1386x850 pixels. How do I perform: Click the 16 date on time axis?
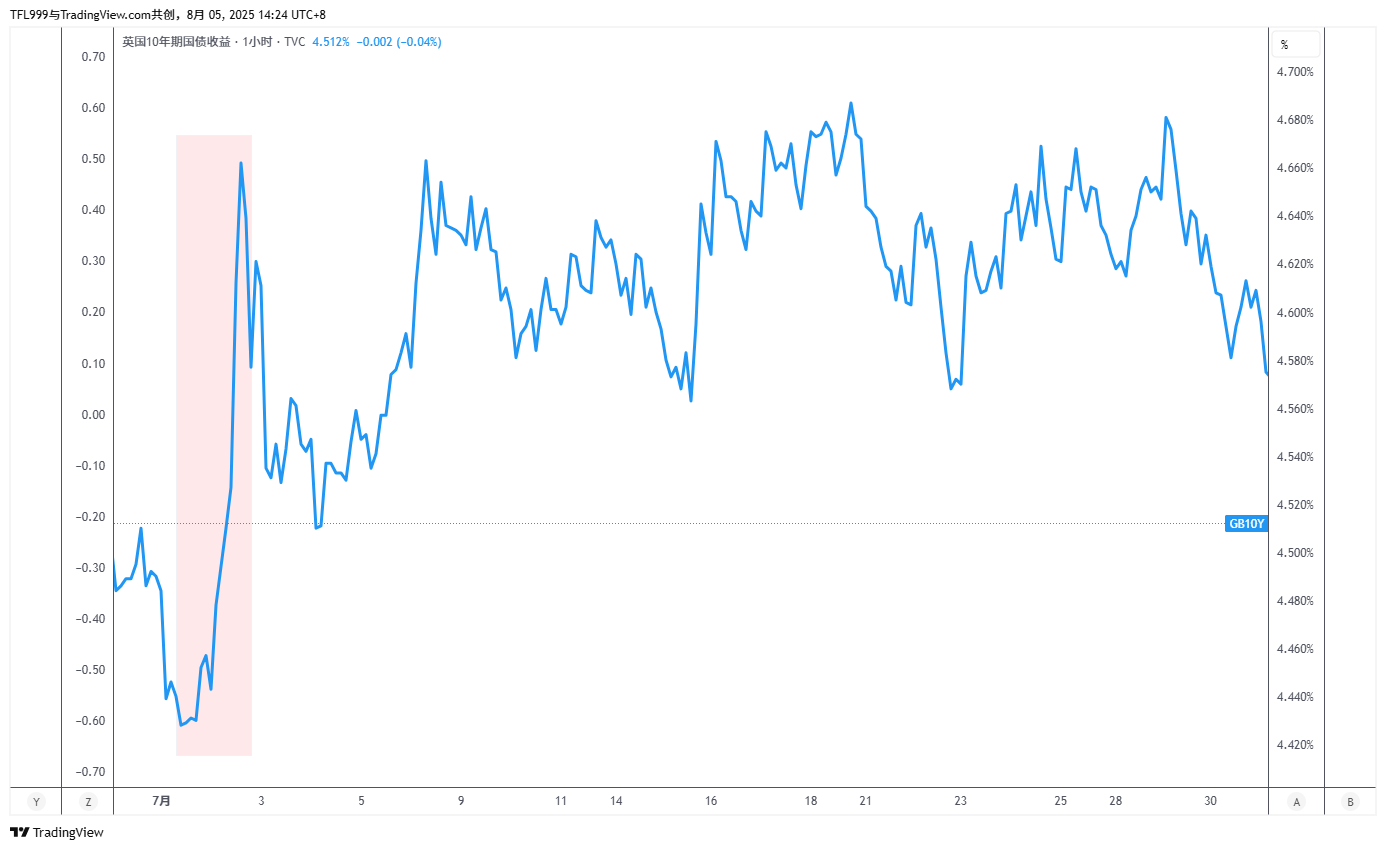(x=711, y=801)
